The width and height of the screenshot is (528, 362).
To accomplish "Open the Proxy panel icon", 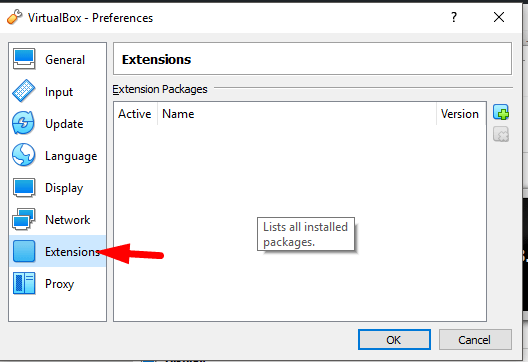I will click(x=24, y=283).
